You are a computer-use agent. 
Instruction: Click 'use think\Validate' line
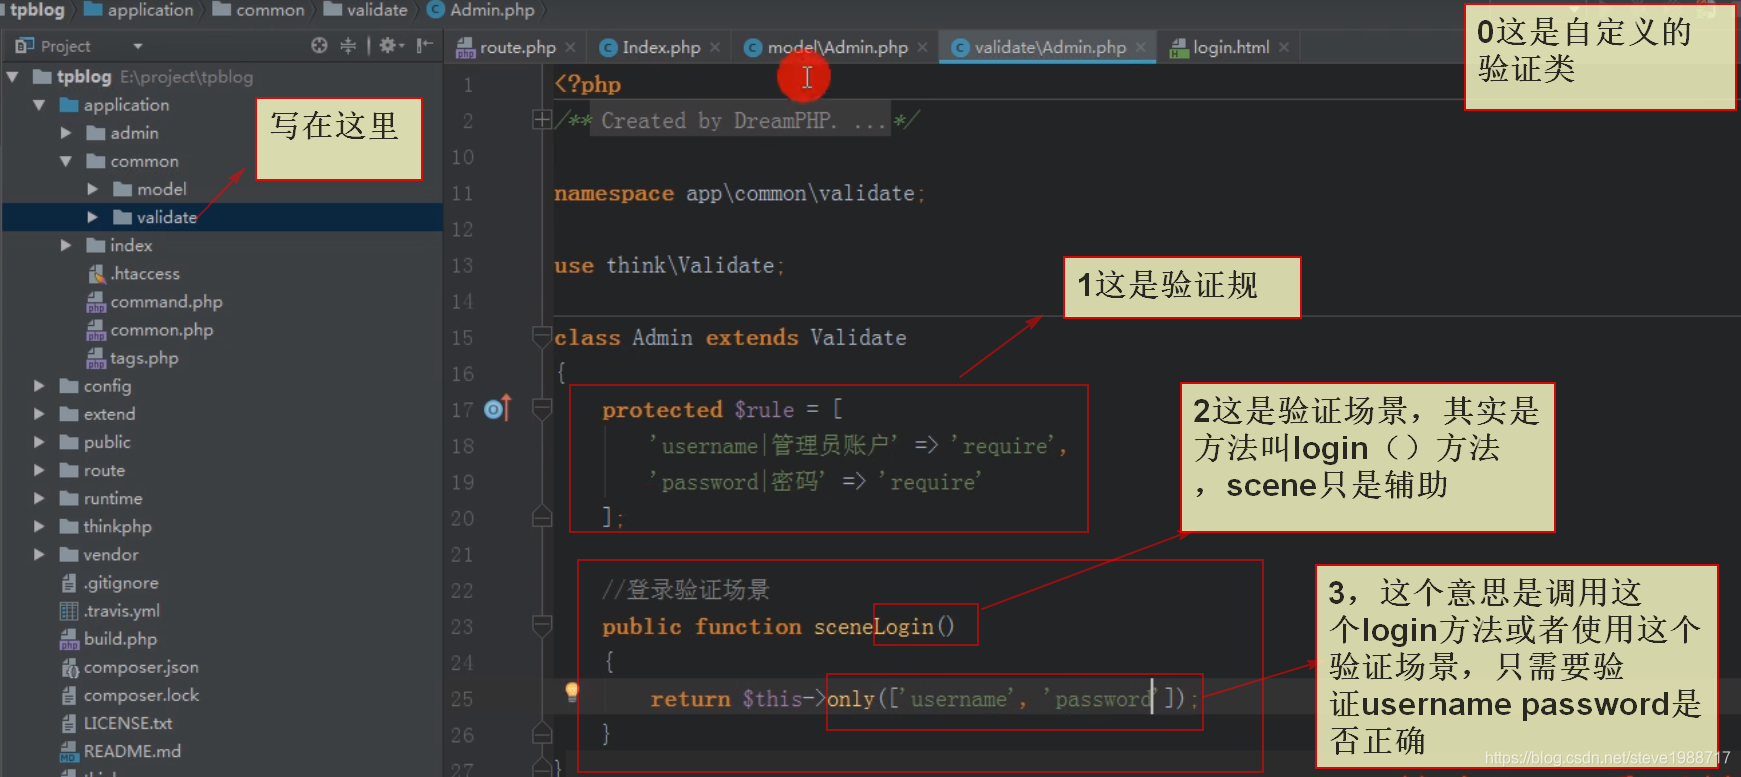668,265
